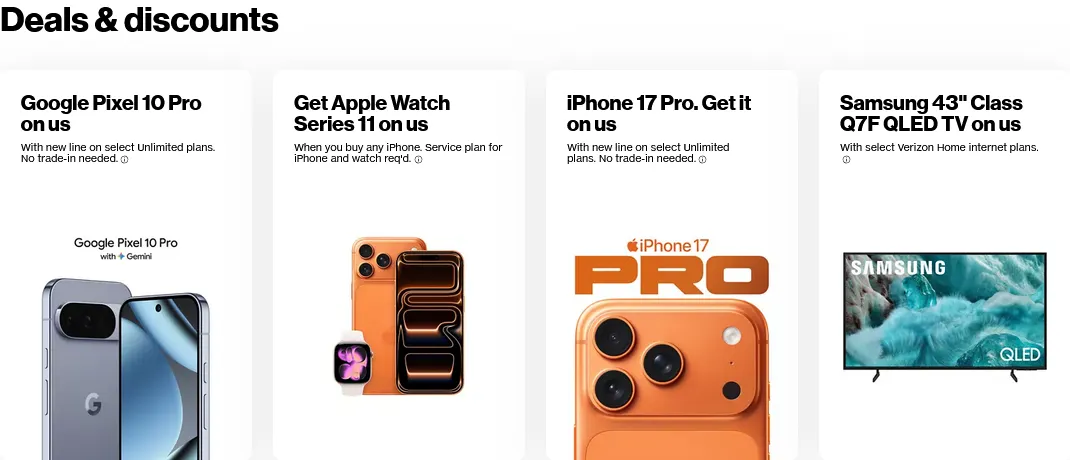Click the Apple Watch image
Viewport: 1071px width, 460px height.
[x=352, y=362]
